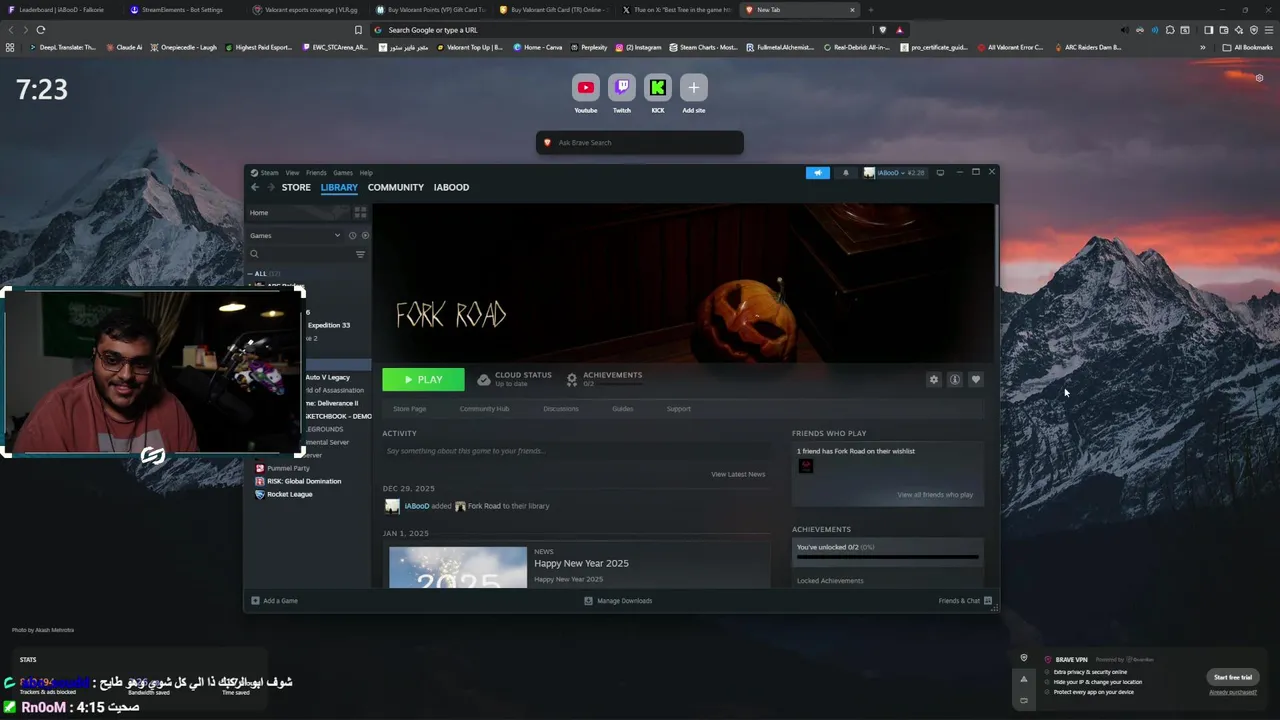
Task: Click Start free trial for Brave VPN
Action: coord(1233,677)
